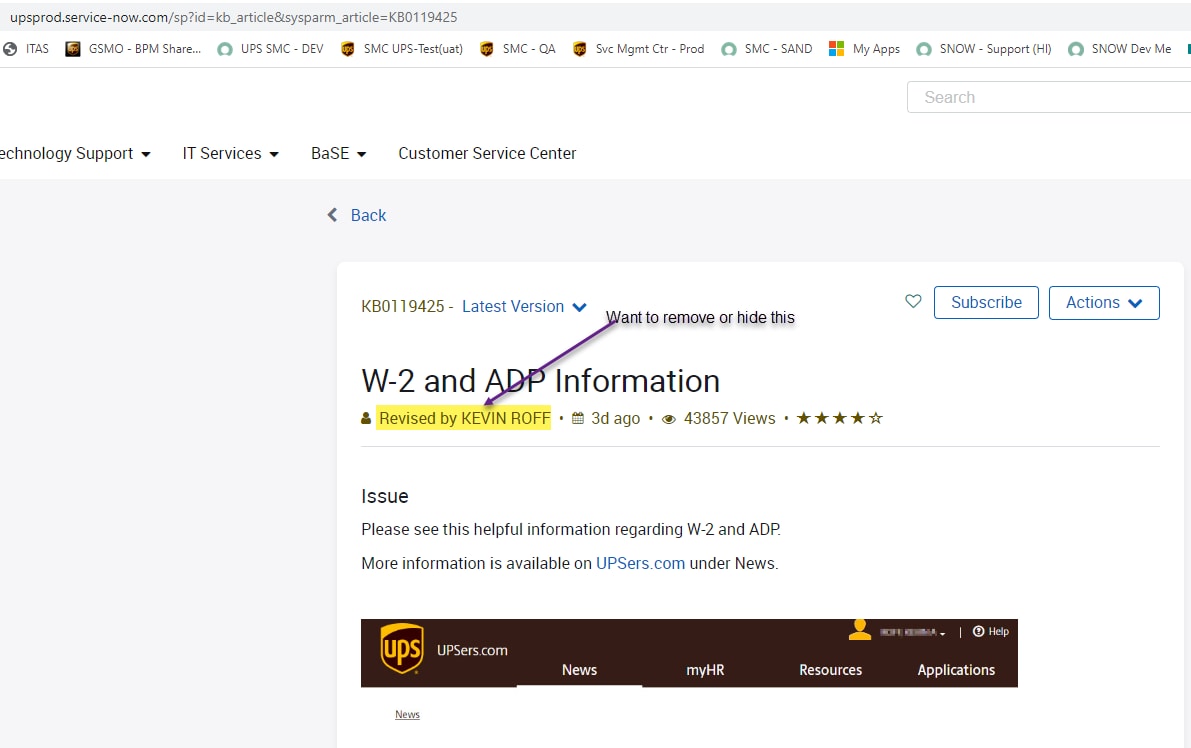
Task: Rate the article with the fifth star
Action: [x=876, y=418]
